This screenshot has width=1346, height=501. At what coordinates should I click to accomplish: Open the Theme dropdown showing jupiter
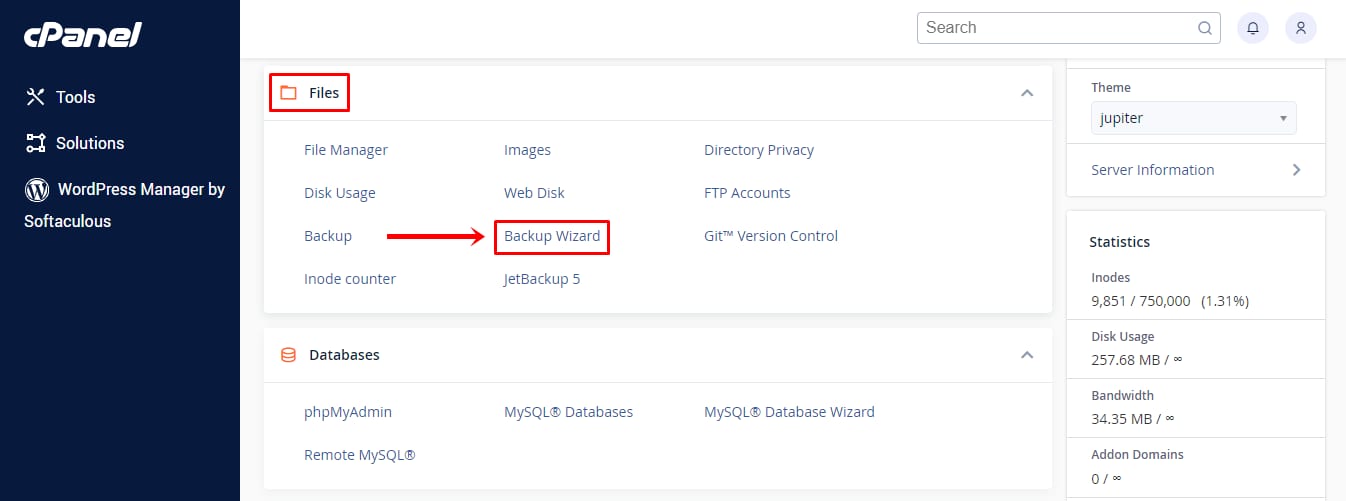(x=1193, y=118)
